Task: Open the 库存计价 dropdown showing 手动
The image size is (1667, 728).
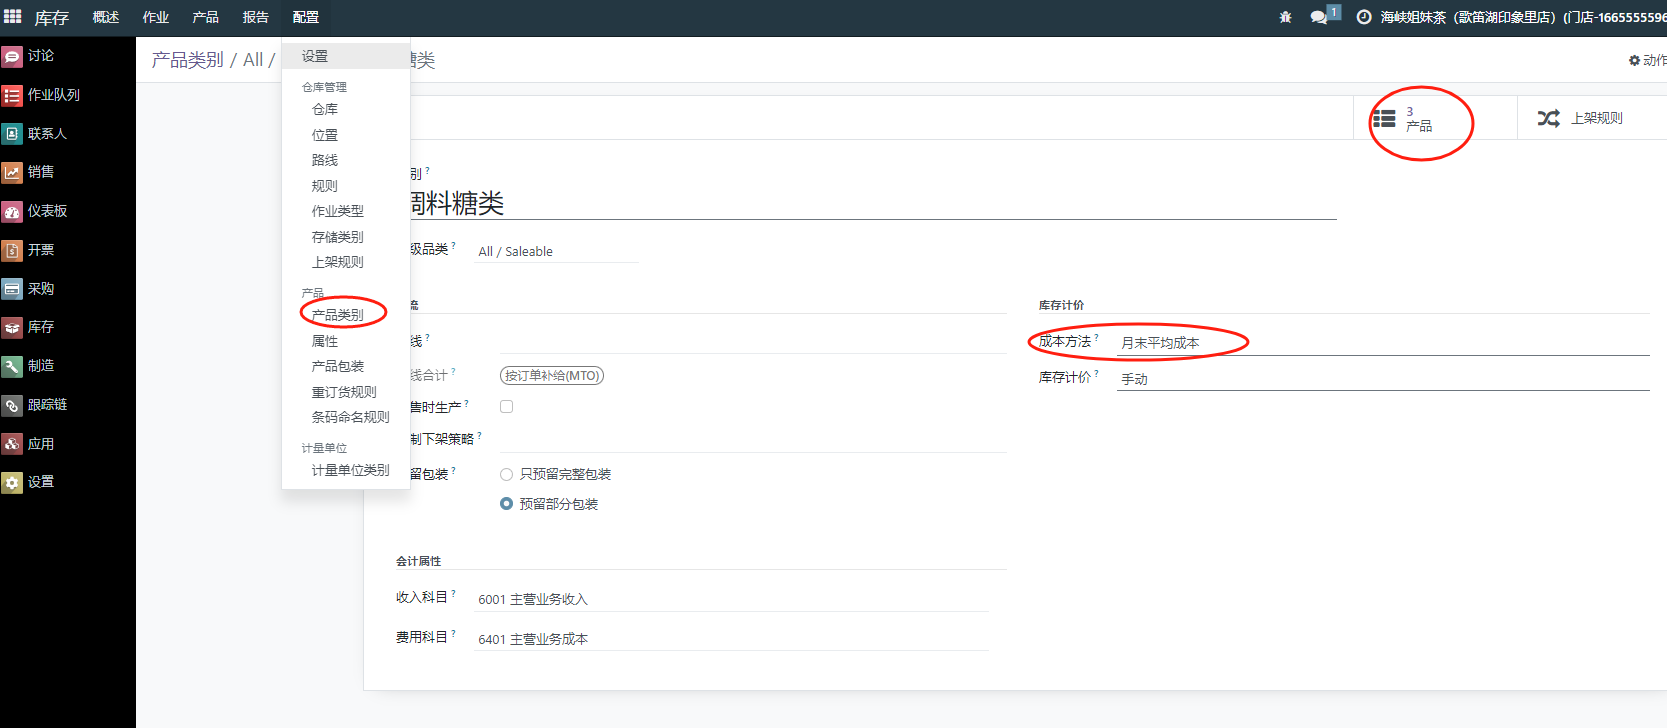Action: pos(1380,379)
